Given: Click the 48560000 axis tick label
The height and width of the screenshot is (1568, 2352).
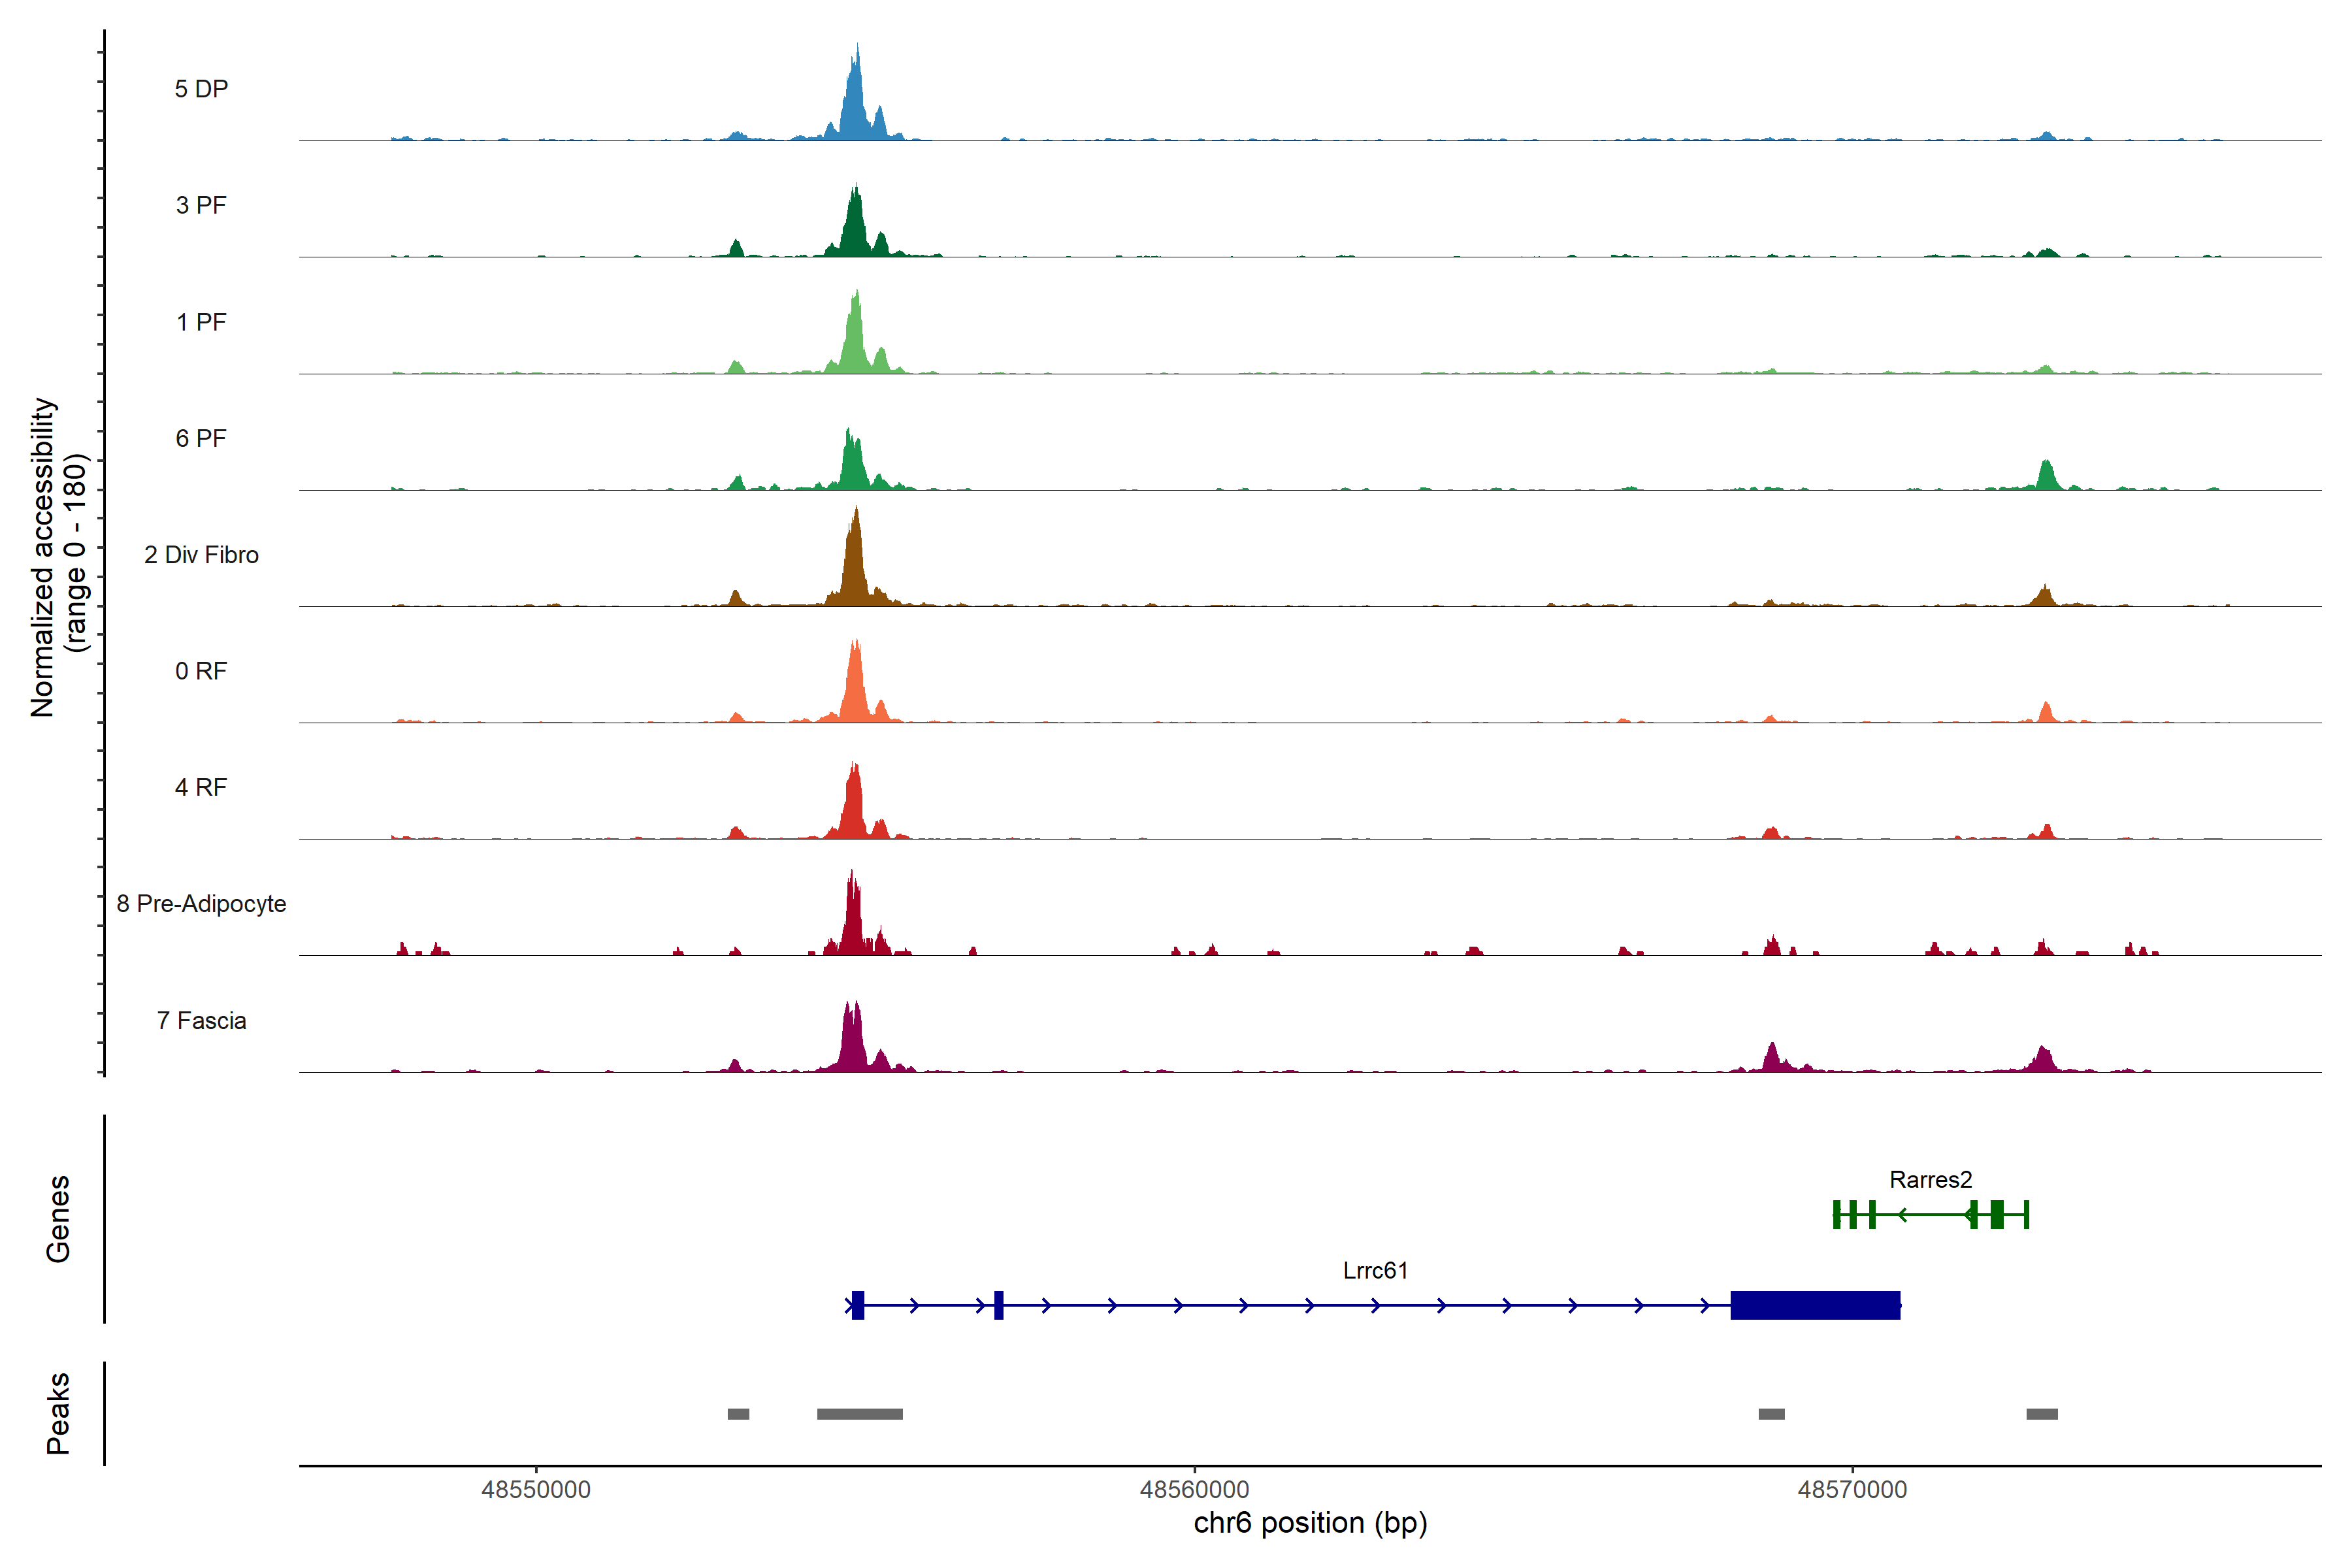Looking at the screenshot, I should [1194, 1490].
